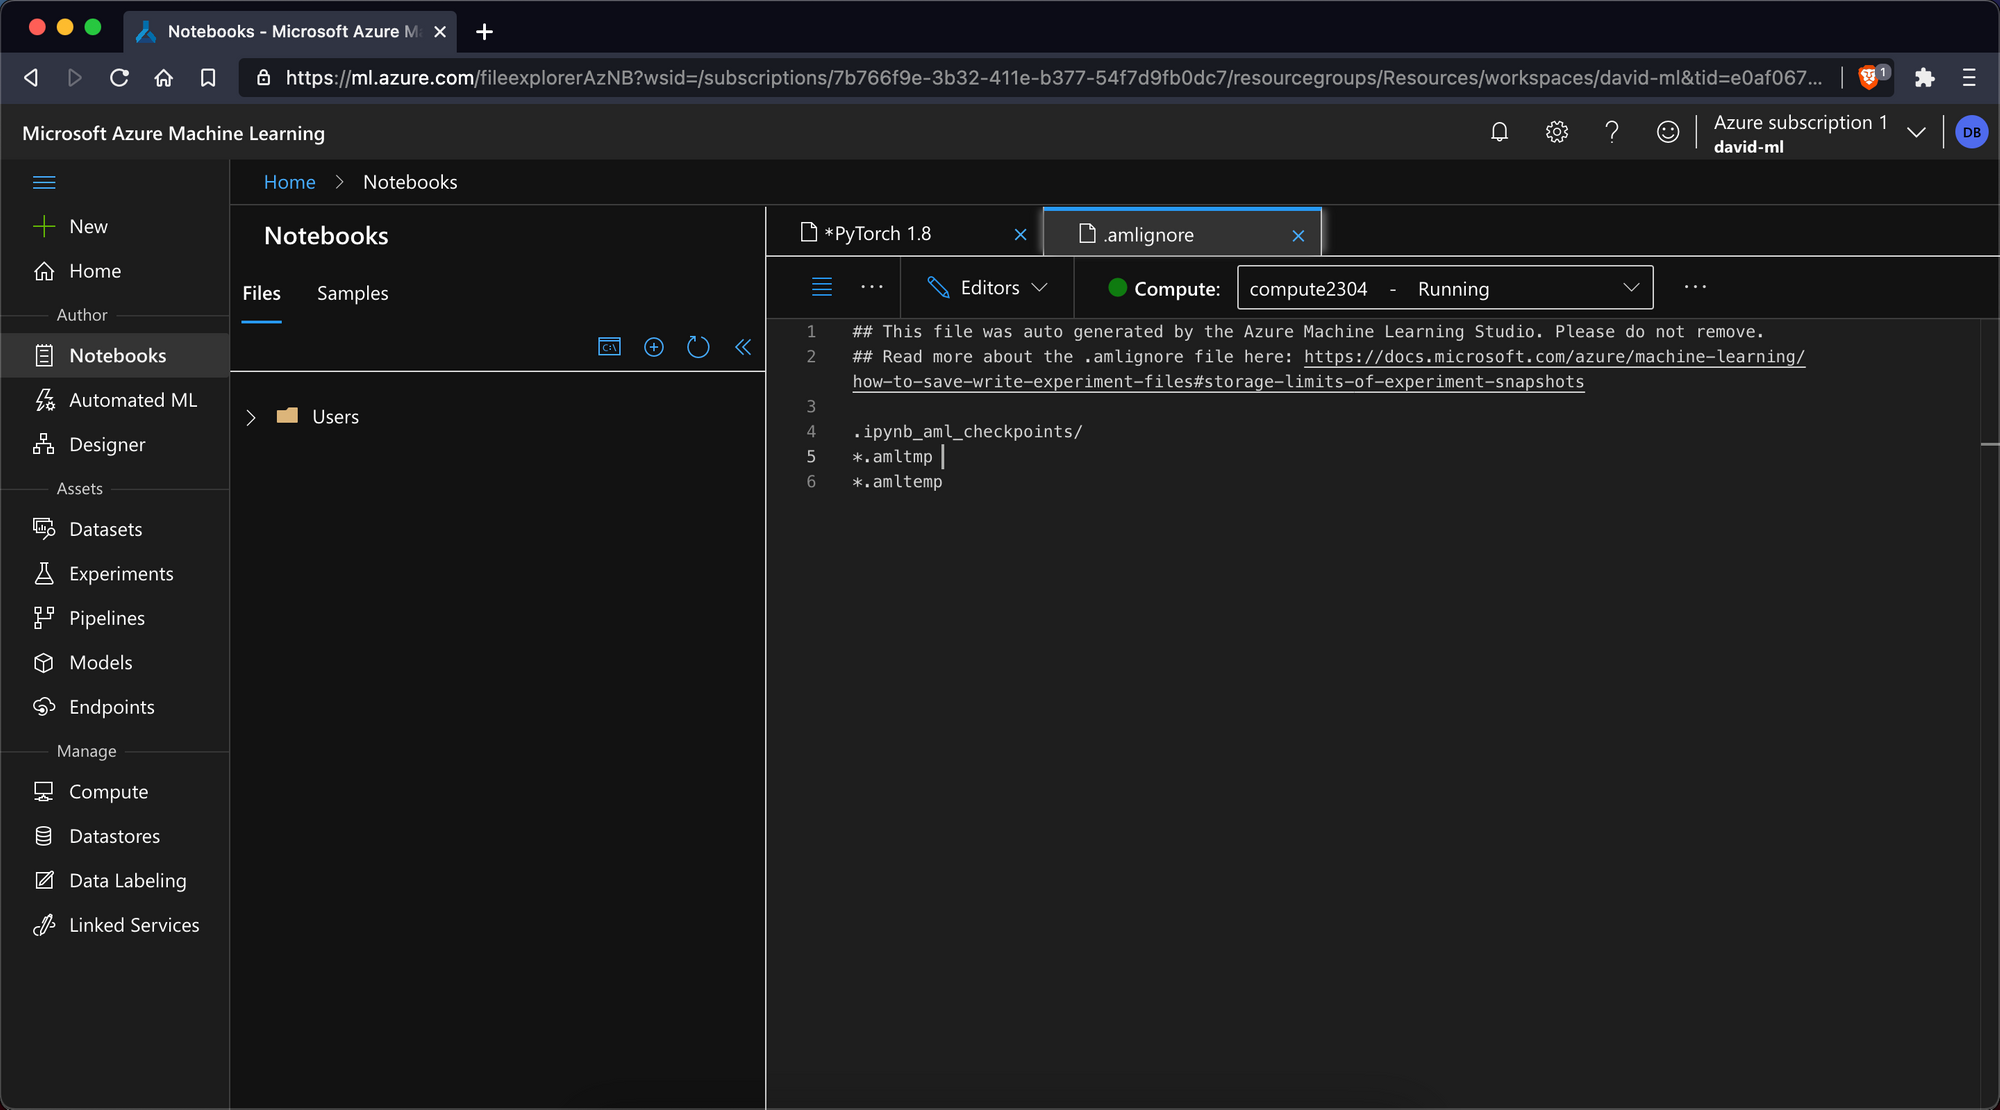
Task: Close the .amlignore tab
Action: (1298, 236)
